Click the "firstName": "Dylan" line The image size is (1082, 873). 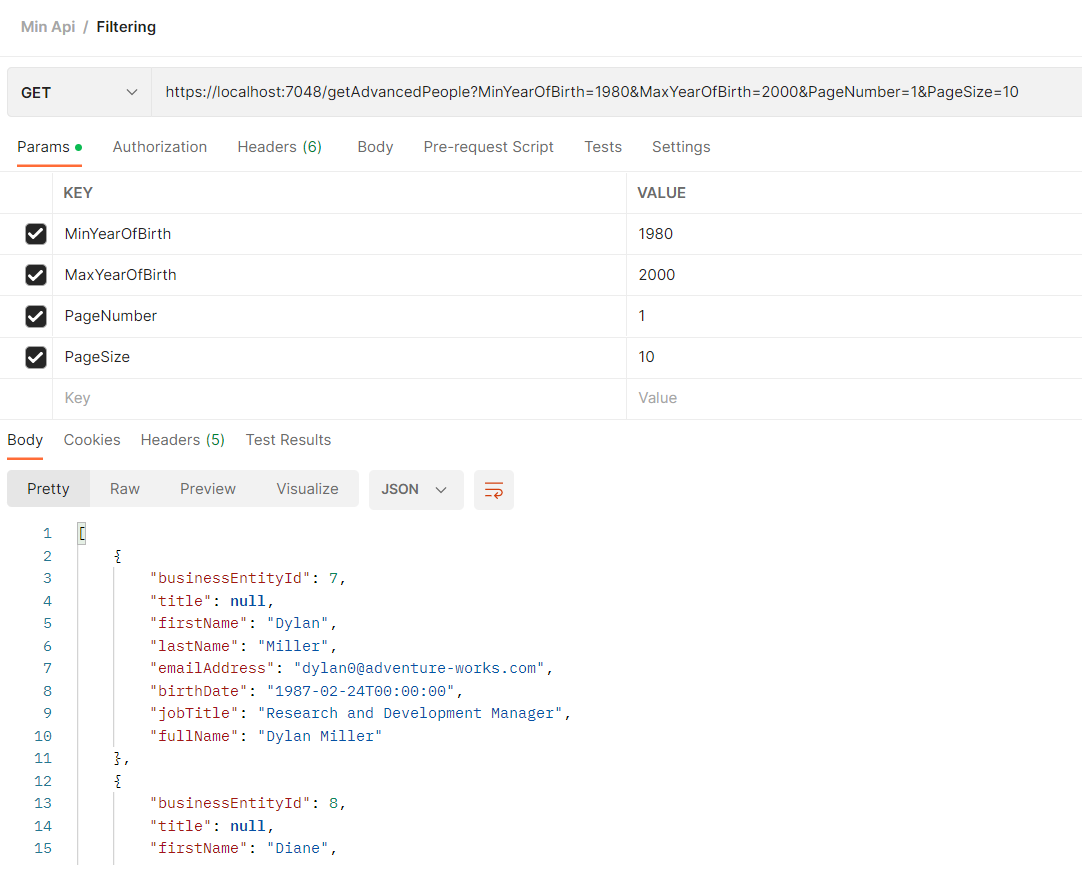243,623
